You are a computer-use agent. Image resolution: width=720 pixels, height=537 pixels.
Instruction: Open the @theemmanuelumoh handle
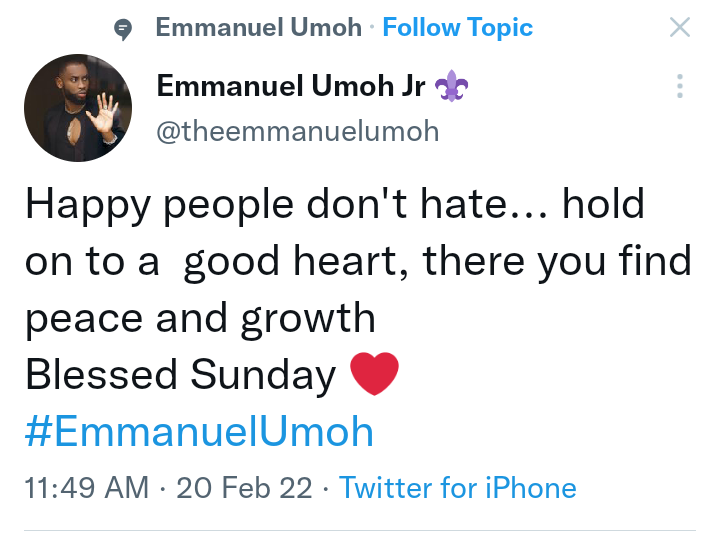point(297,131)
